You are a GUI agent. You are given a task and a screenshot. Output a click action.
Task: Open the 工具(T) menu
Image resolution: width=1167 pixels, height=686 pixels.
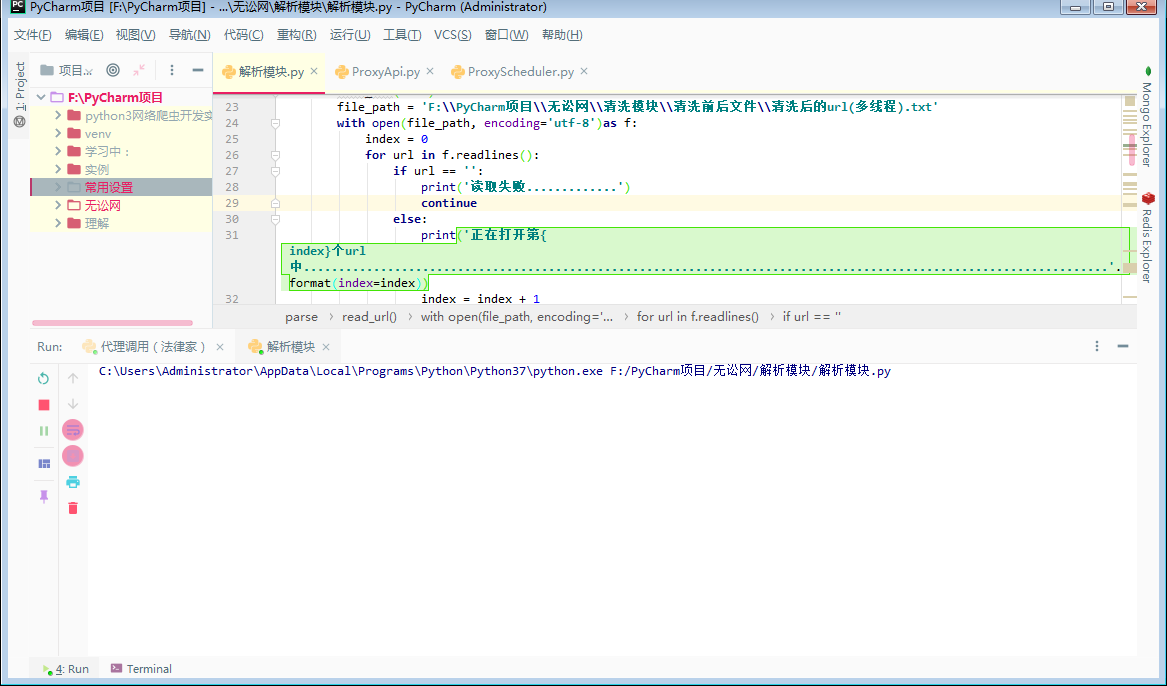pyautogui.click(x=402, y=35)
